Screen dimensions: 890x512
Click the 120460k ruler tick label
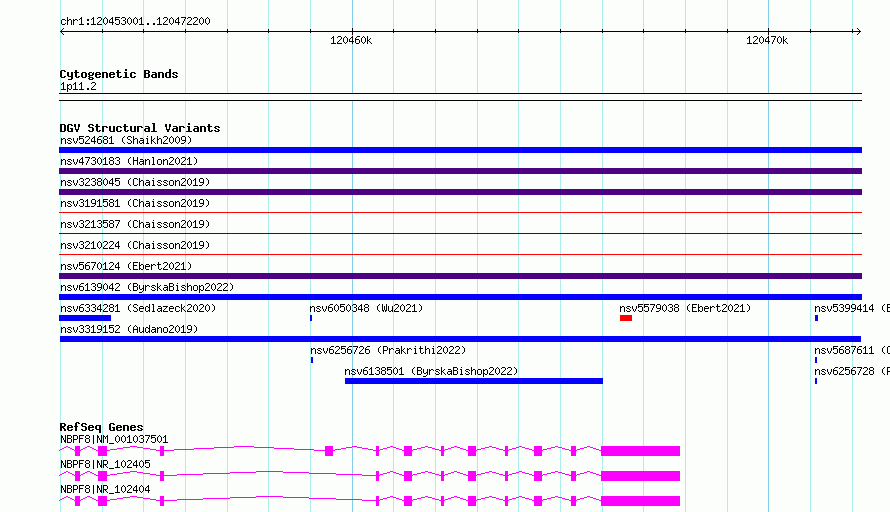click(351, 40)
